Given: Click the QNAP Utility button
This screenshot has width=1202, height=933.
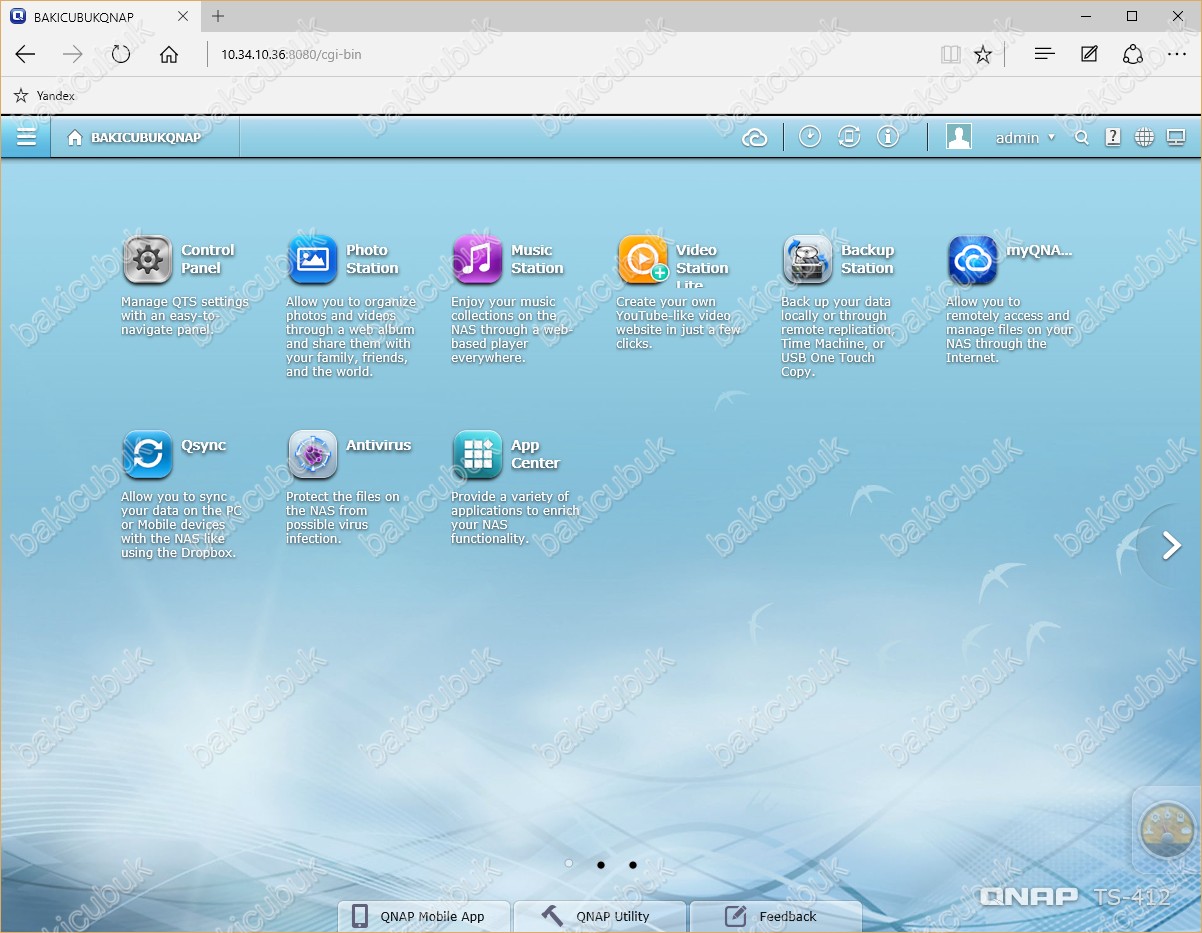Looking at the screenshot, I should coord(600,916).
